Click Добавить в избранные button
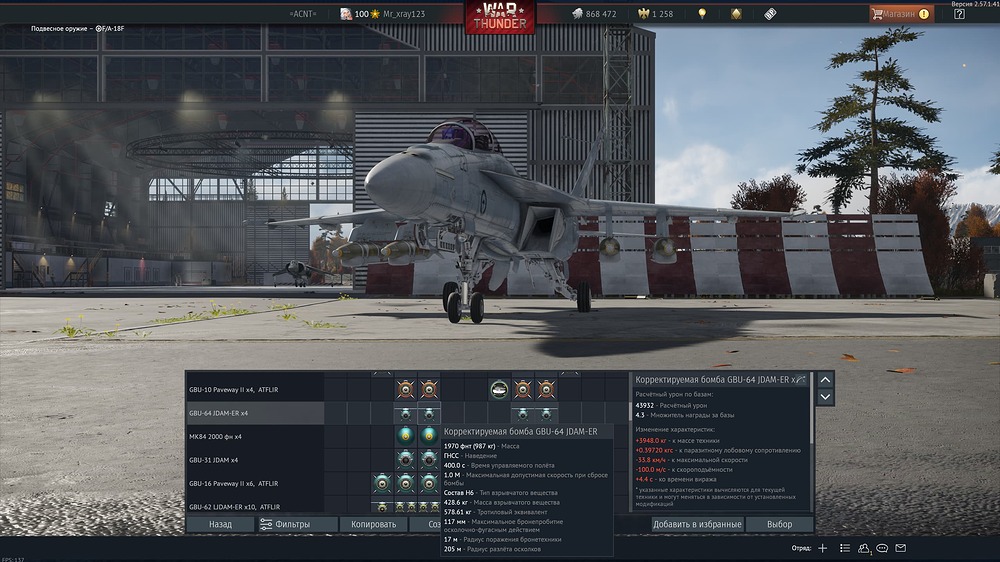 click(x=697, y=524)
